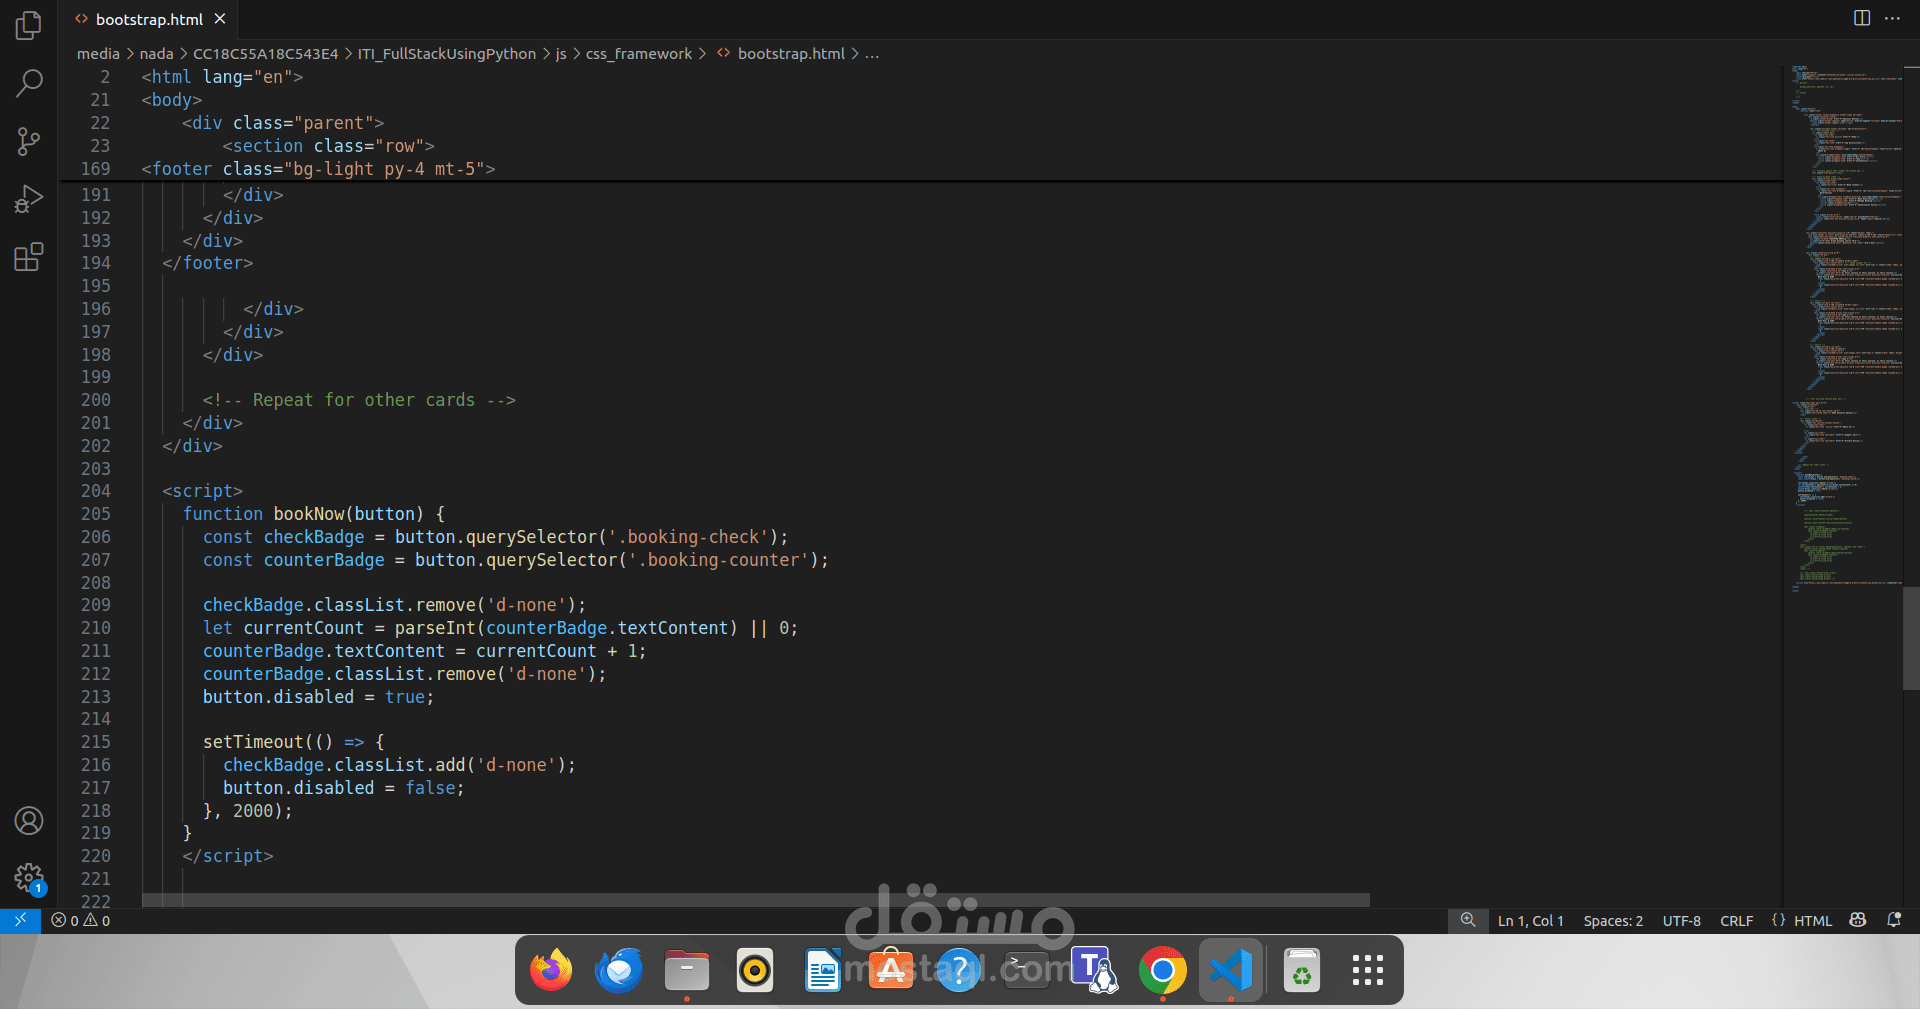The height and width of the screenshot is (1009, 1920).
Task: Click the Copilot icon in status bar
Action: [x=1858, y=920]
